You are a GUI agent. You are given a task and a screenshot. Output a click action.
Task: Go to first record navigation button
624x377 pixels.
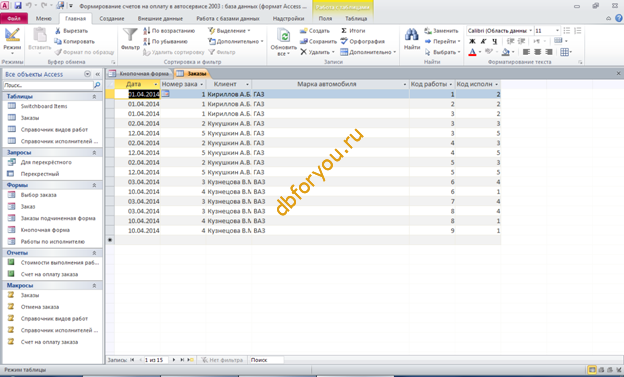point(132,360)
